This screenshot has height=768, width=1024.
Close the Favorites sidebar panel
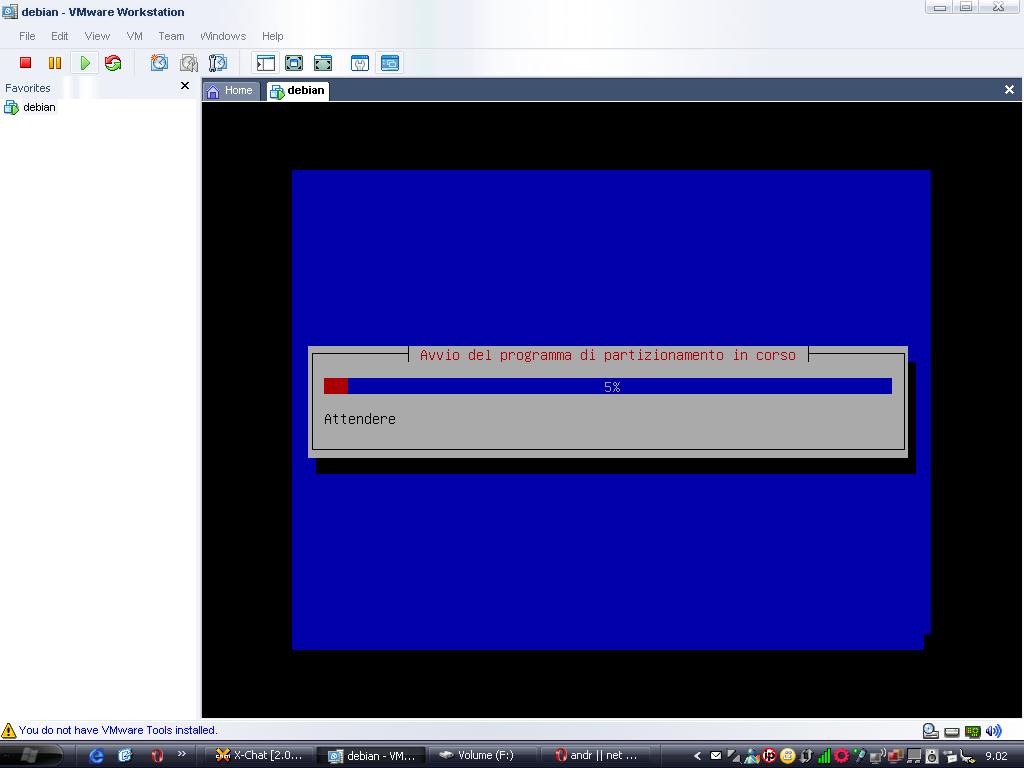tap(185, 86)
